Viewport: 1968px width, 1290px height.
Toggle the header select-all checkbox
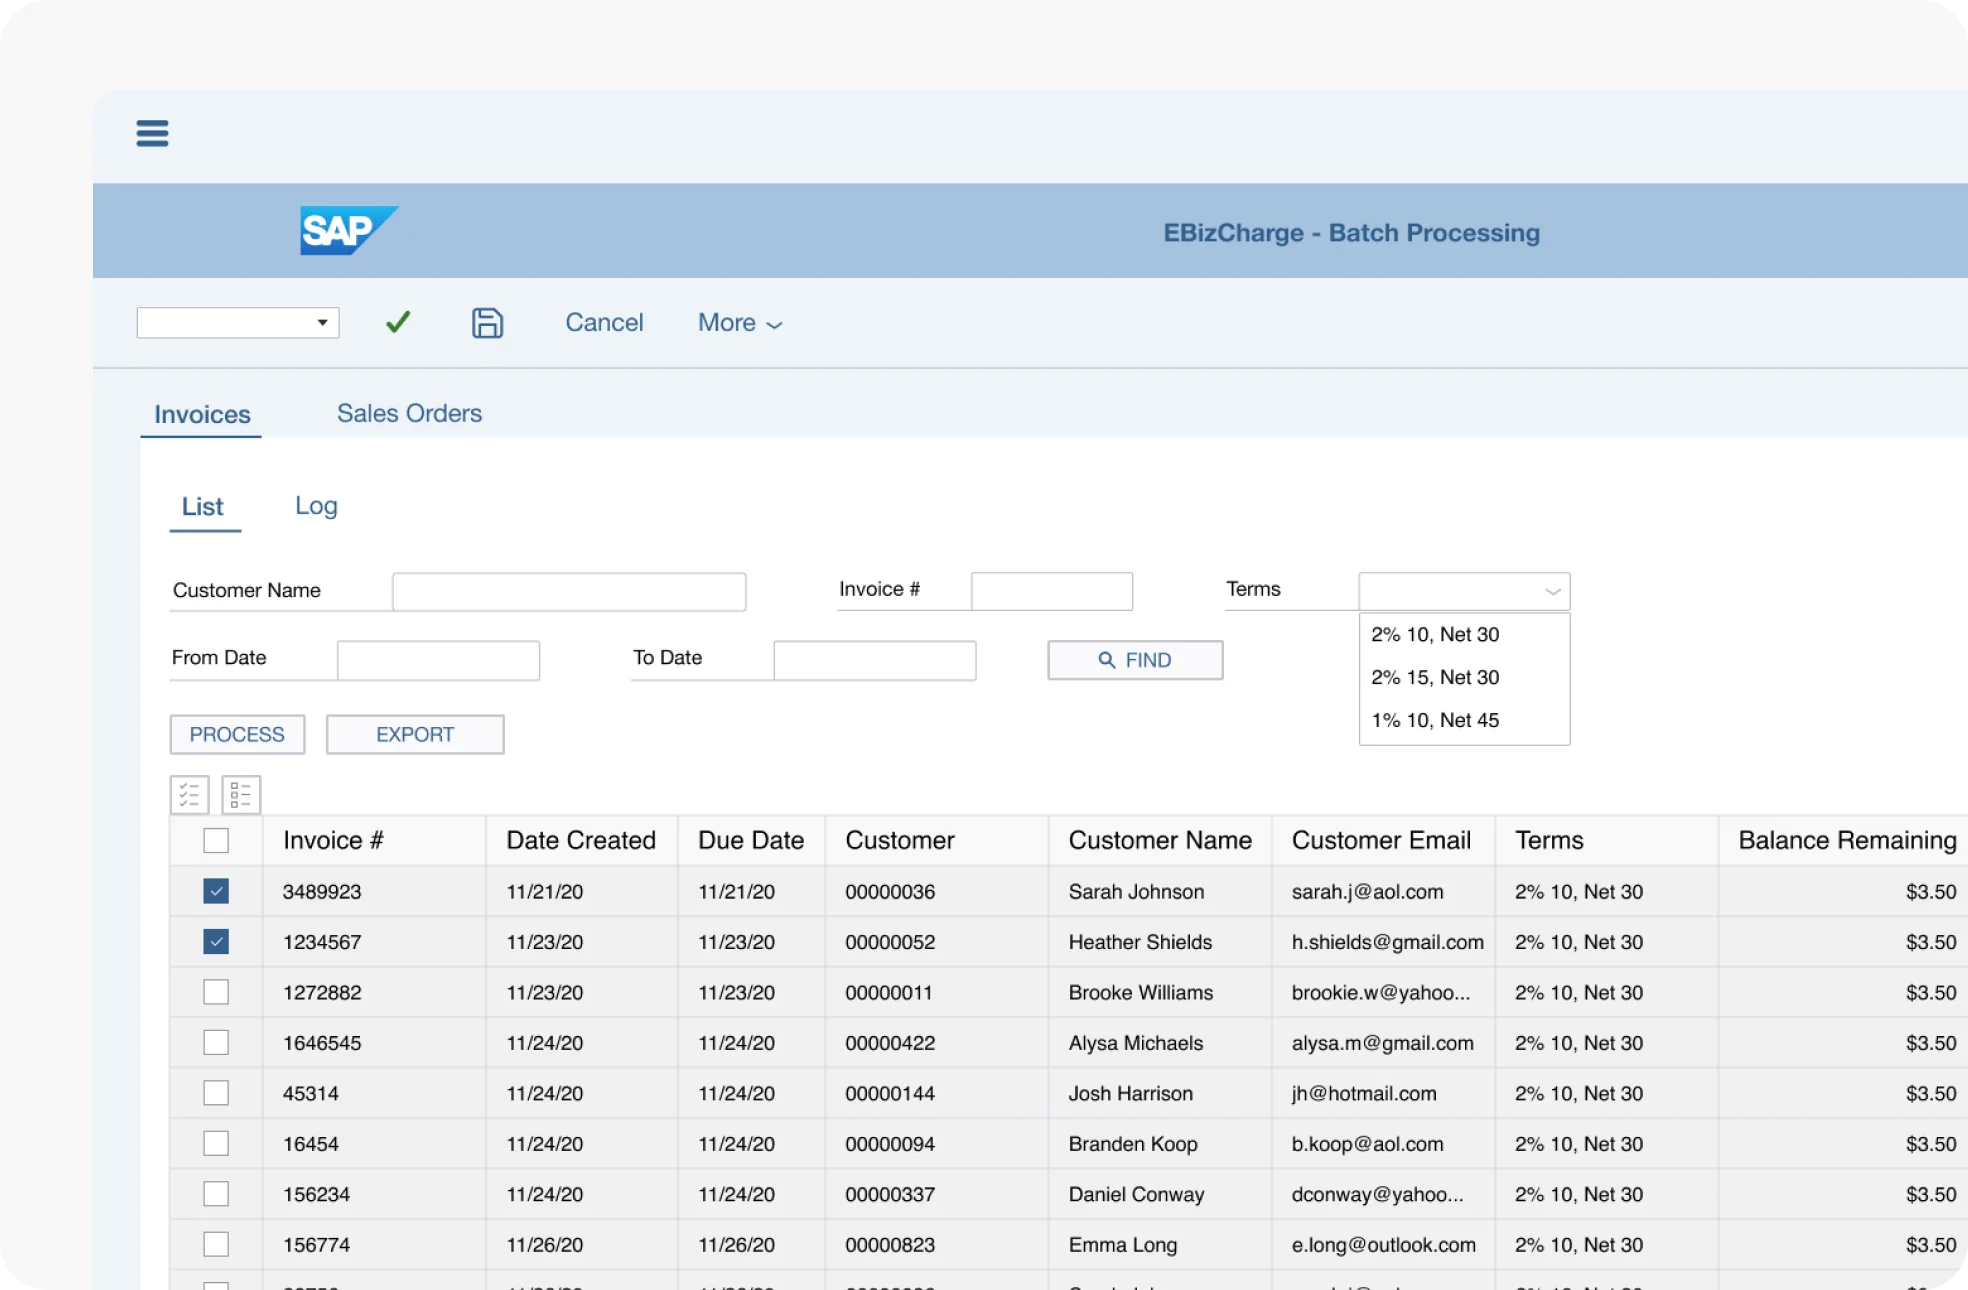pyautogui.click(x=216, y=840)
